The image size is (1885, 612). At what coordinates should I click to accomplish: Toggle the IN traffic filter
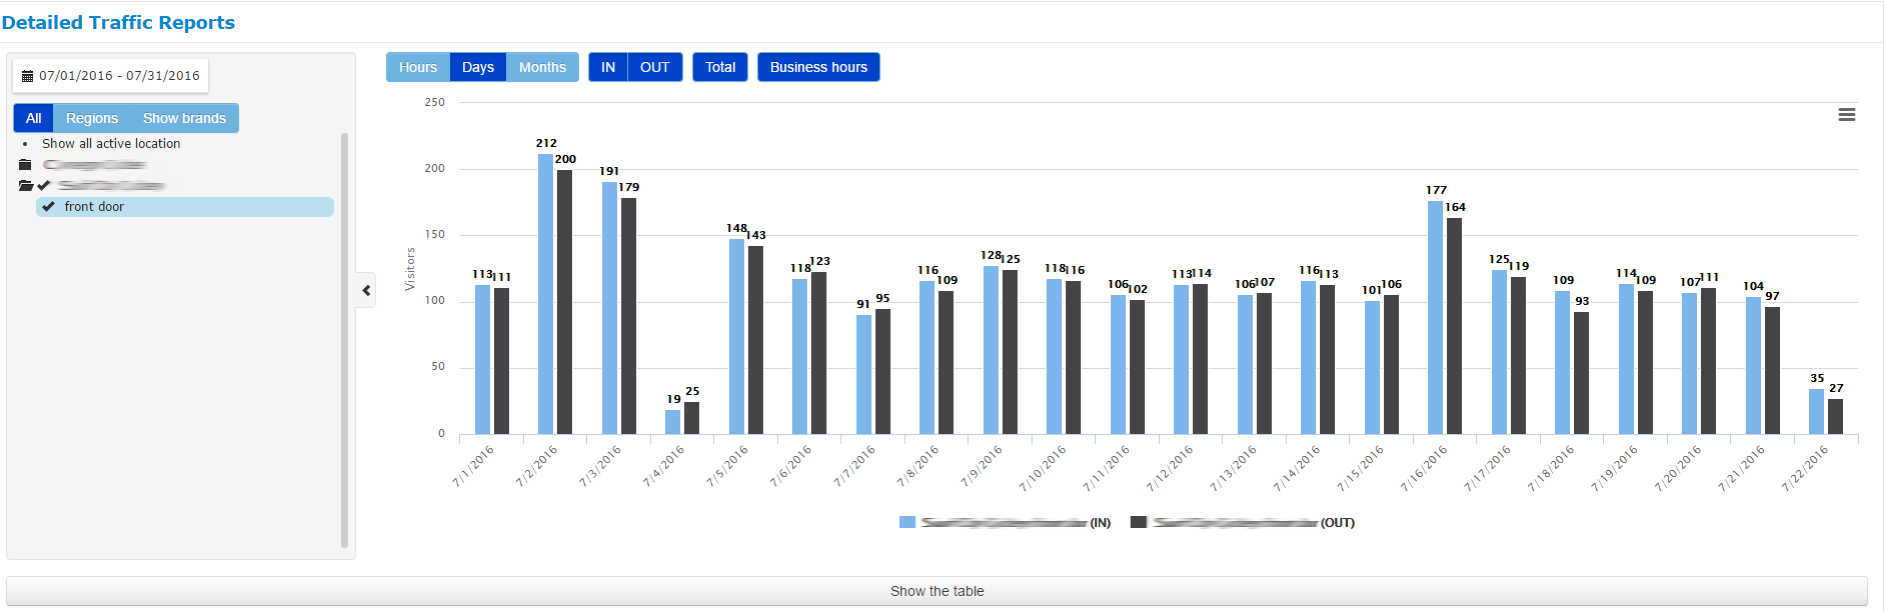(x=608, y=67)
